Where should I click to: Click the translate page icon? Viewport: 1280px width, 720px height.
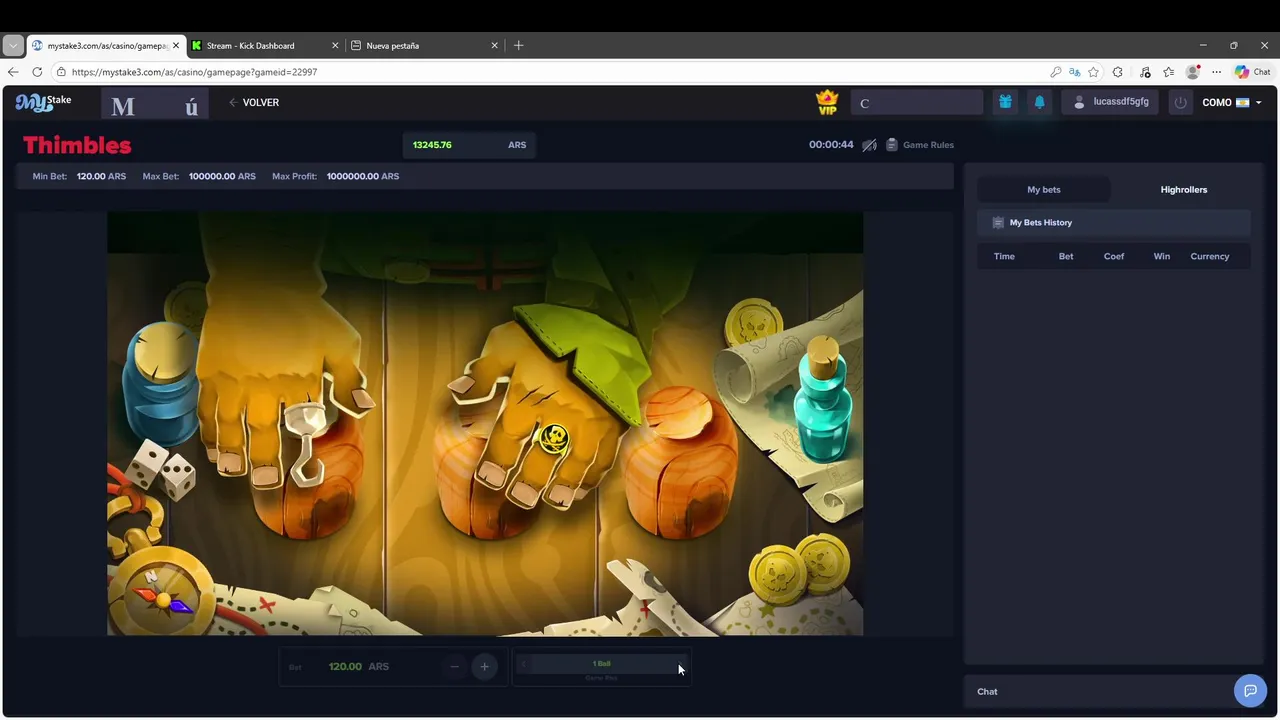(x=1075, y=72)
